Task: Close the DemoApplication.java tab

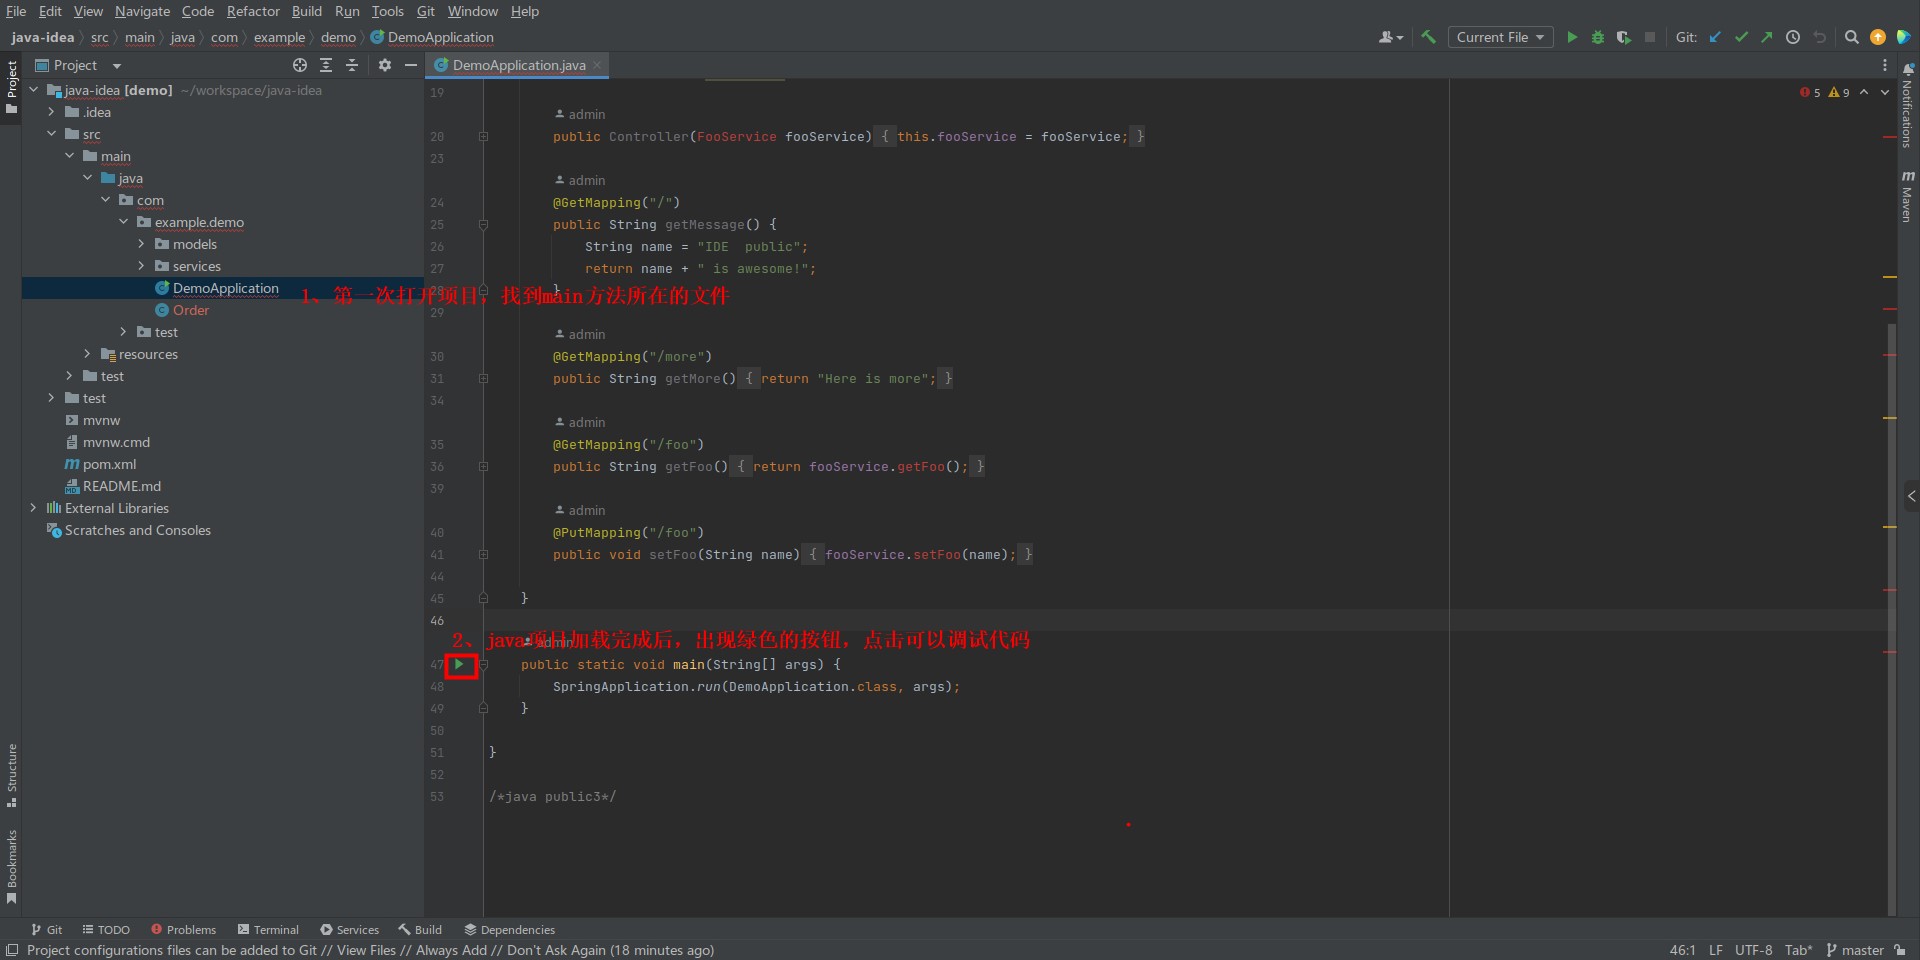Action: [597, 65]
